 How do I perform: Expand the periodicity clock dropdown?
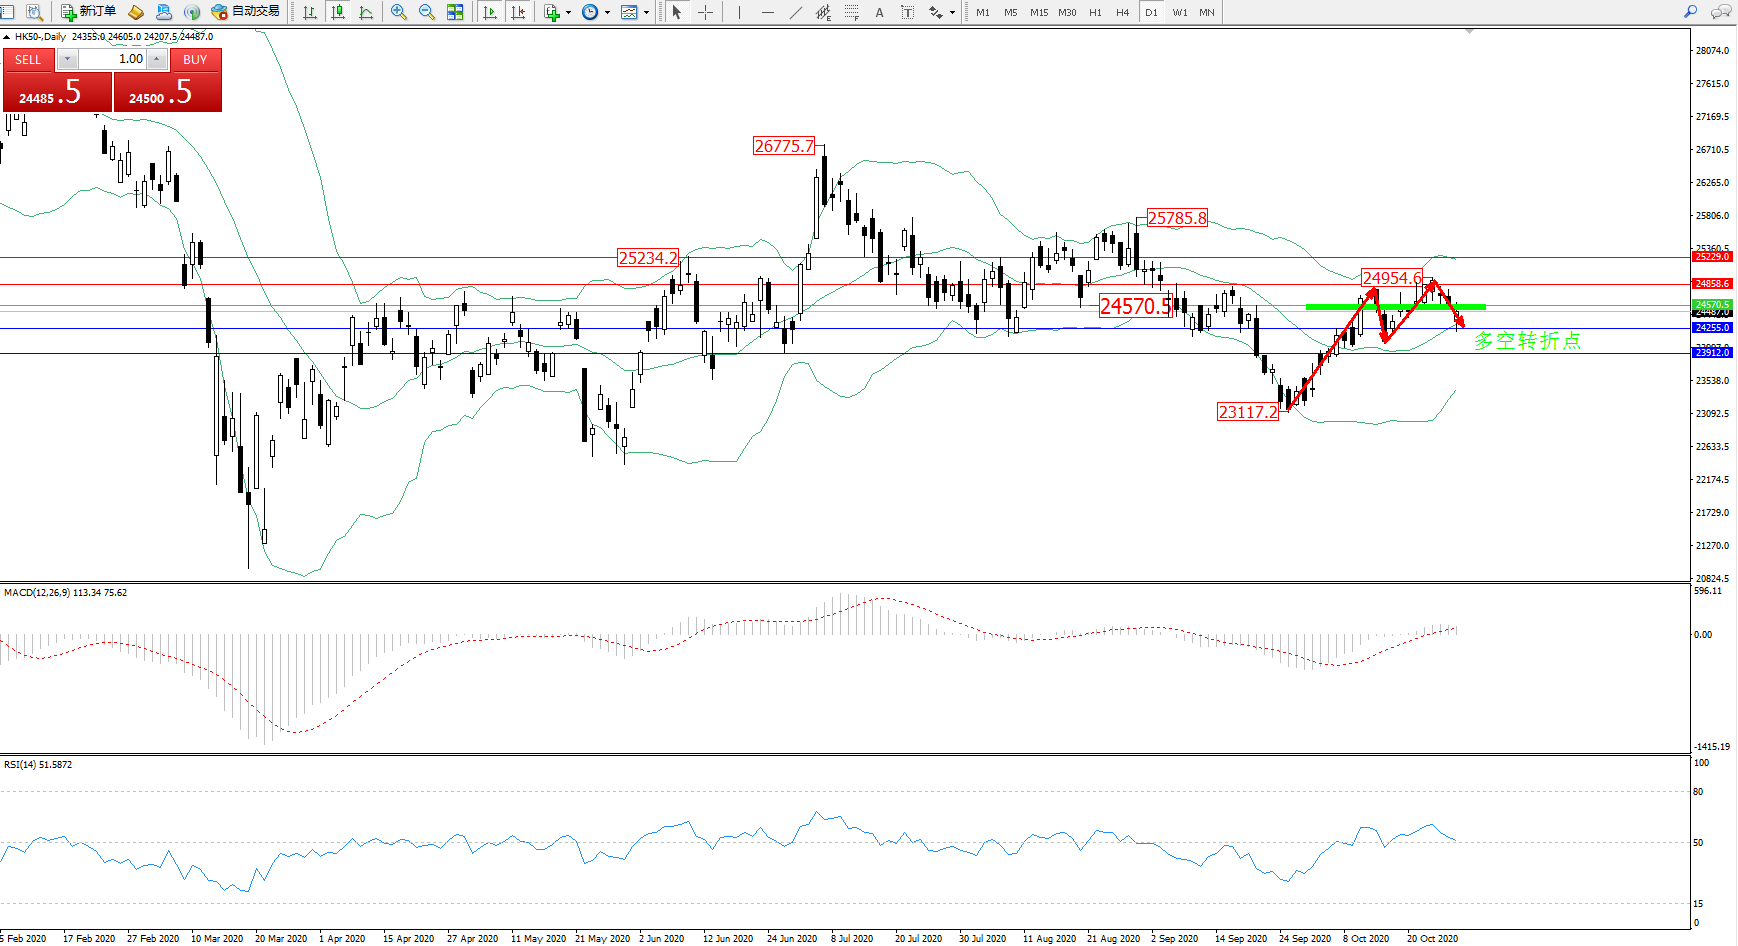coord(607,13)
